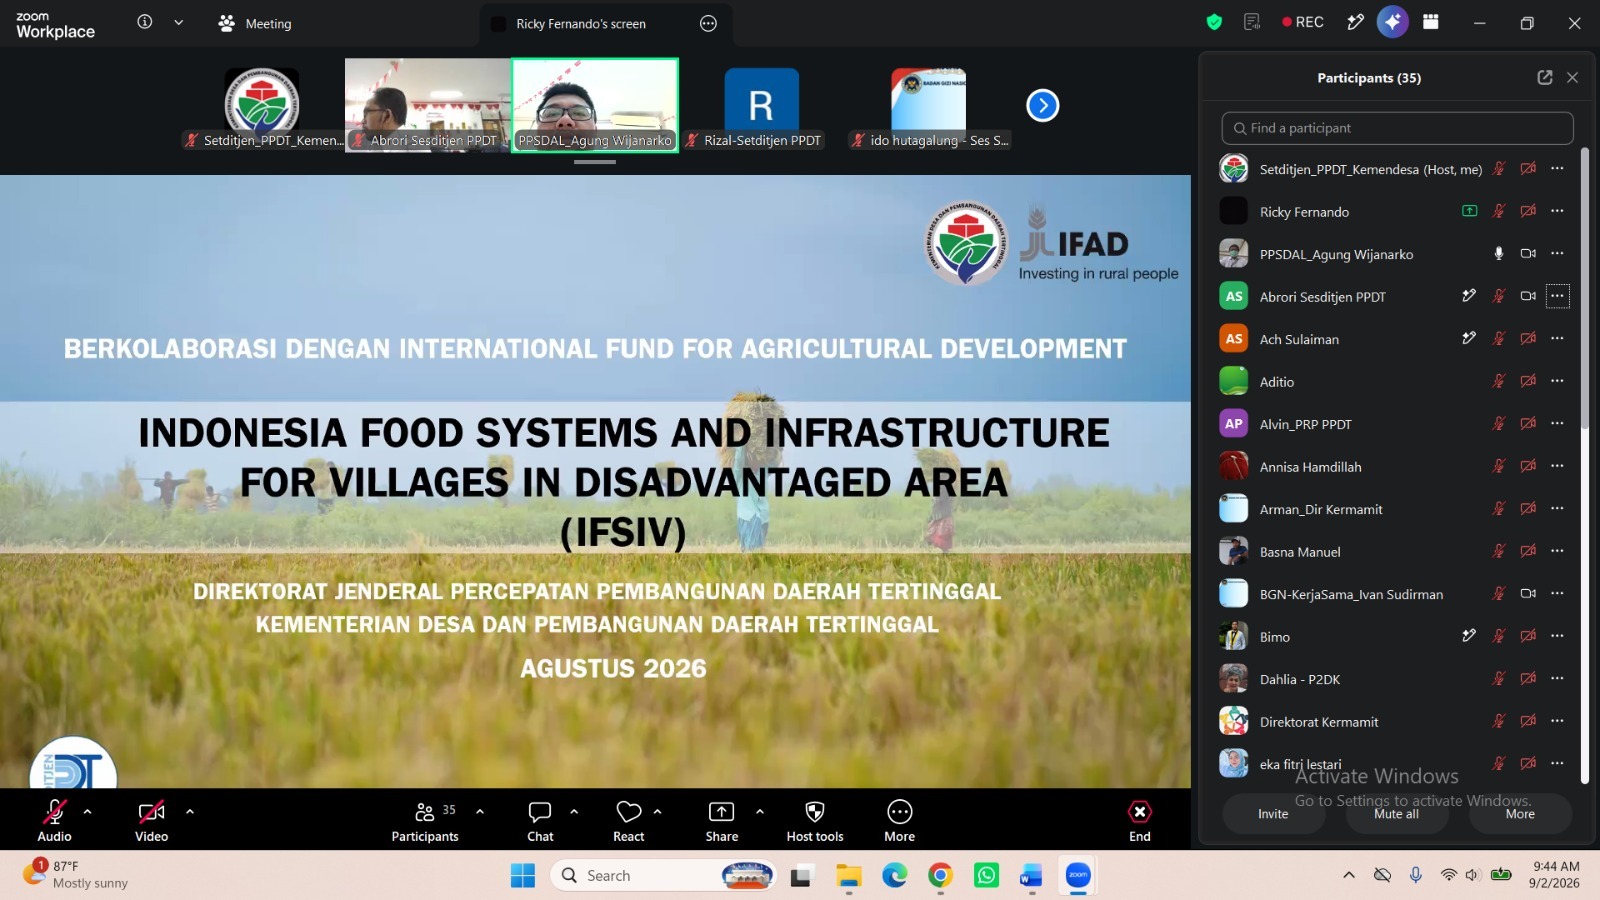Image resolution: width=1600 pixels, height=900 pixels.
Task: Toggle video for BGN-KerjaSama_Ivan Sudirman
Action: (x=1528, y=594)
